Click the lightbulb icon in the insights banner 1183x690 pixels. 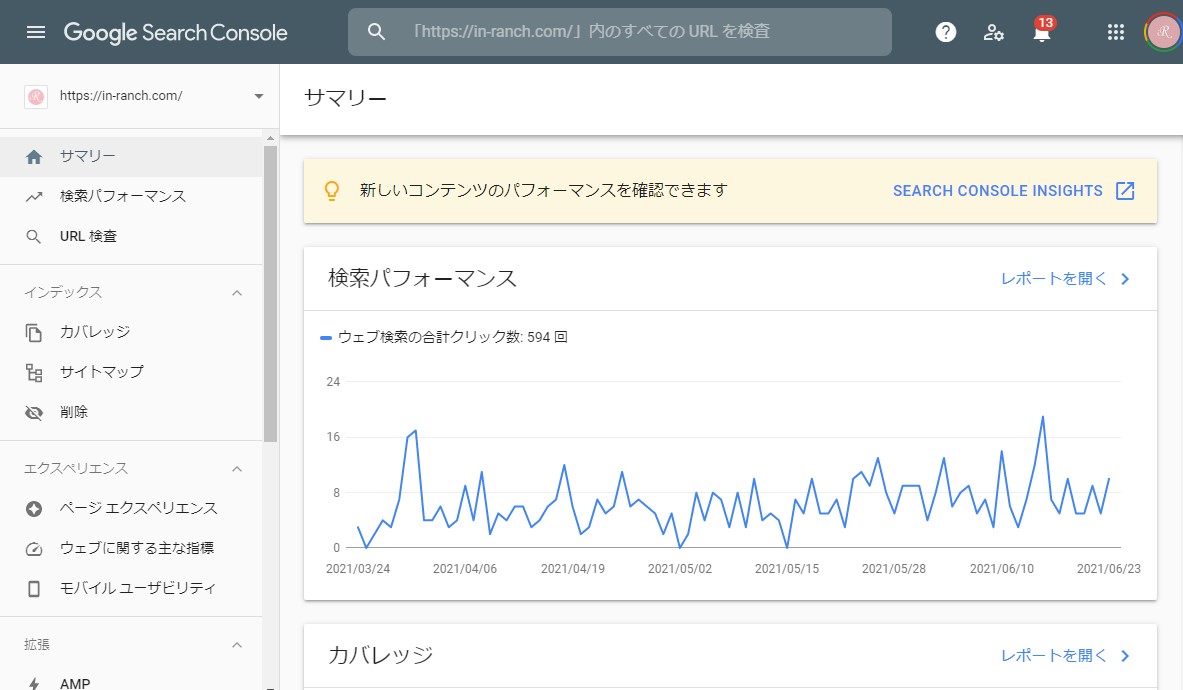(x=331, y=191)
